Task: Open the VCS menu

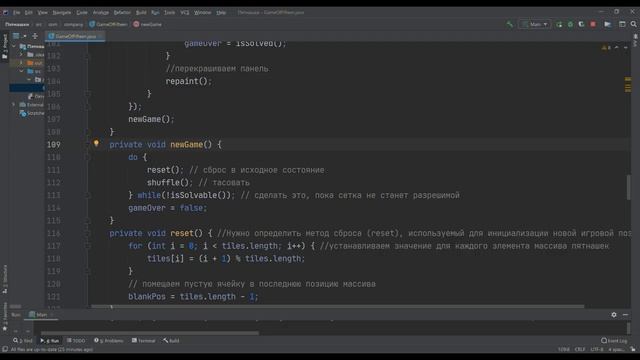Action: coord(185,13)
